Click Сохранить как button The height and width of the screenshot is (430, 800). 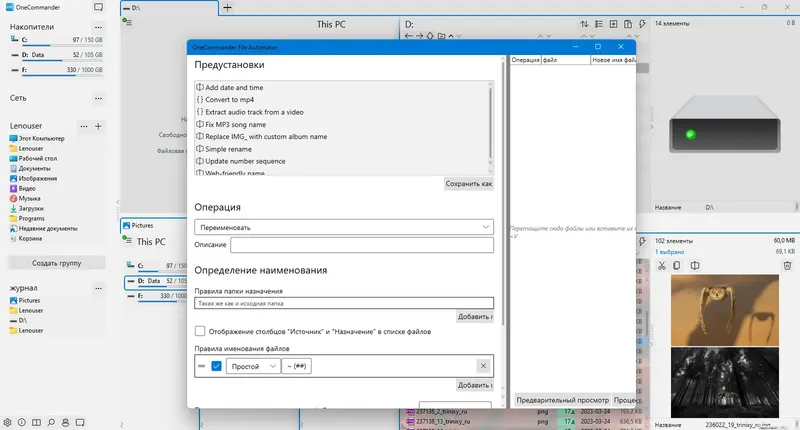469,184
